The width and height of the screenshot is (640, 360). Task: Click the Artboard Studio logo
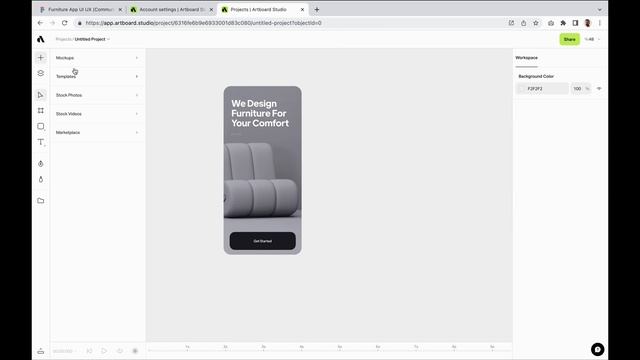(x=40, y=39)
